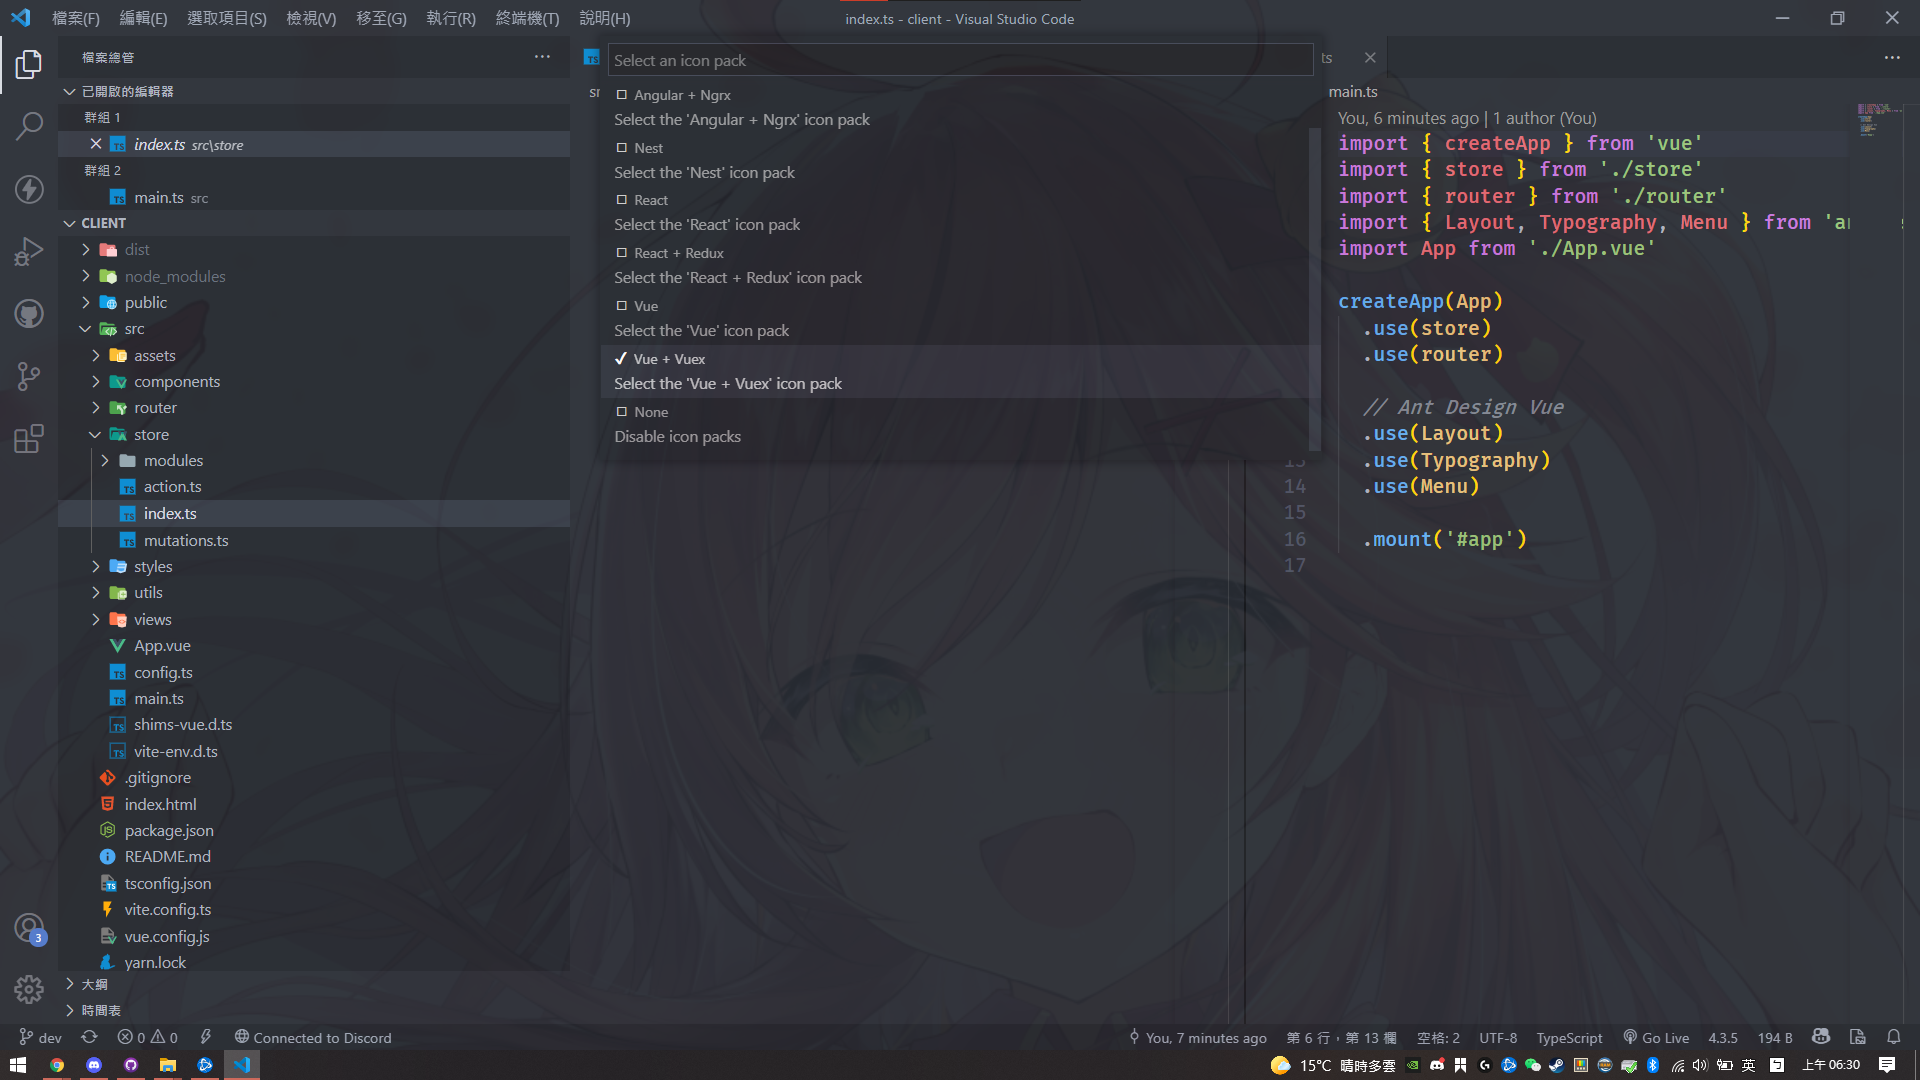1920x1080 pixels.
Task: Close the partially hidden ts editor tab
Action: coord(1370,58)
